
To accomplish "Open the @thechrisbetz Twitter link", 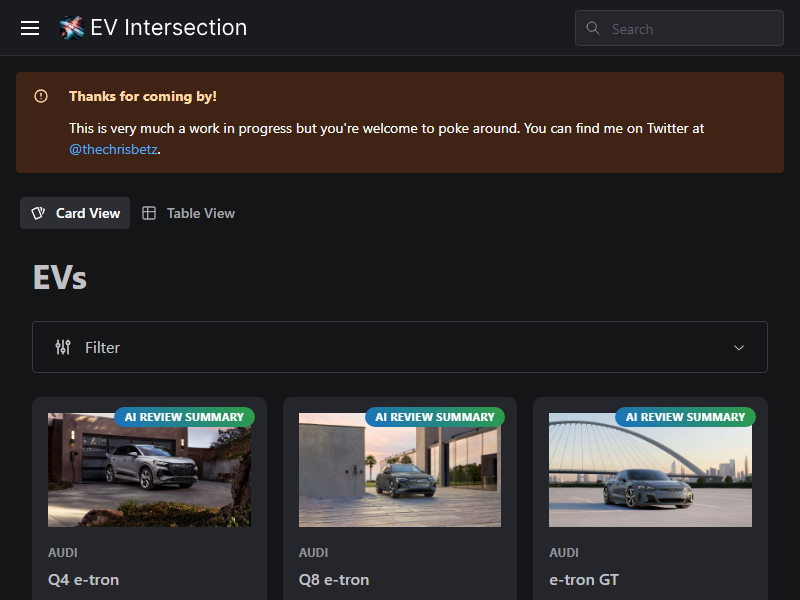I will 114,150.
